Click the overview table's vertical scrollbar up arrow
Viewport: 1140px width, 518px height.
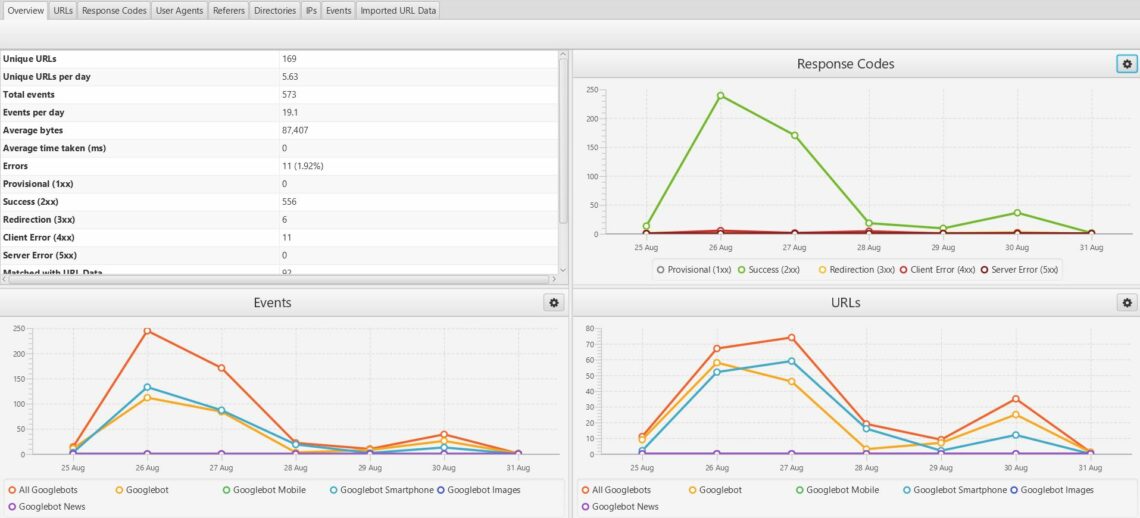[563, 55]
